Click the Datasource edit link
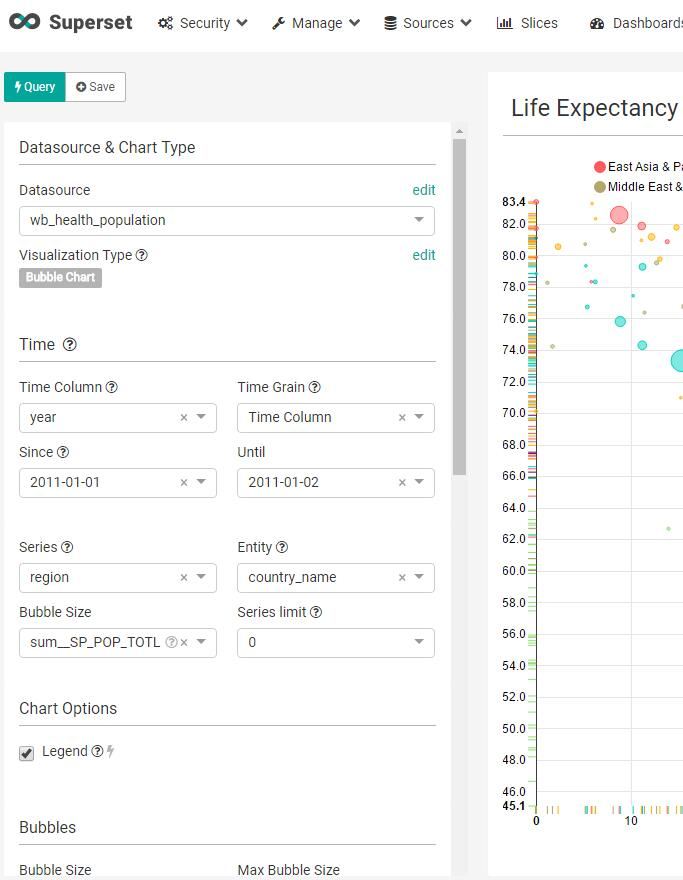 pyautogui.click(x=424, y=190)
